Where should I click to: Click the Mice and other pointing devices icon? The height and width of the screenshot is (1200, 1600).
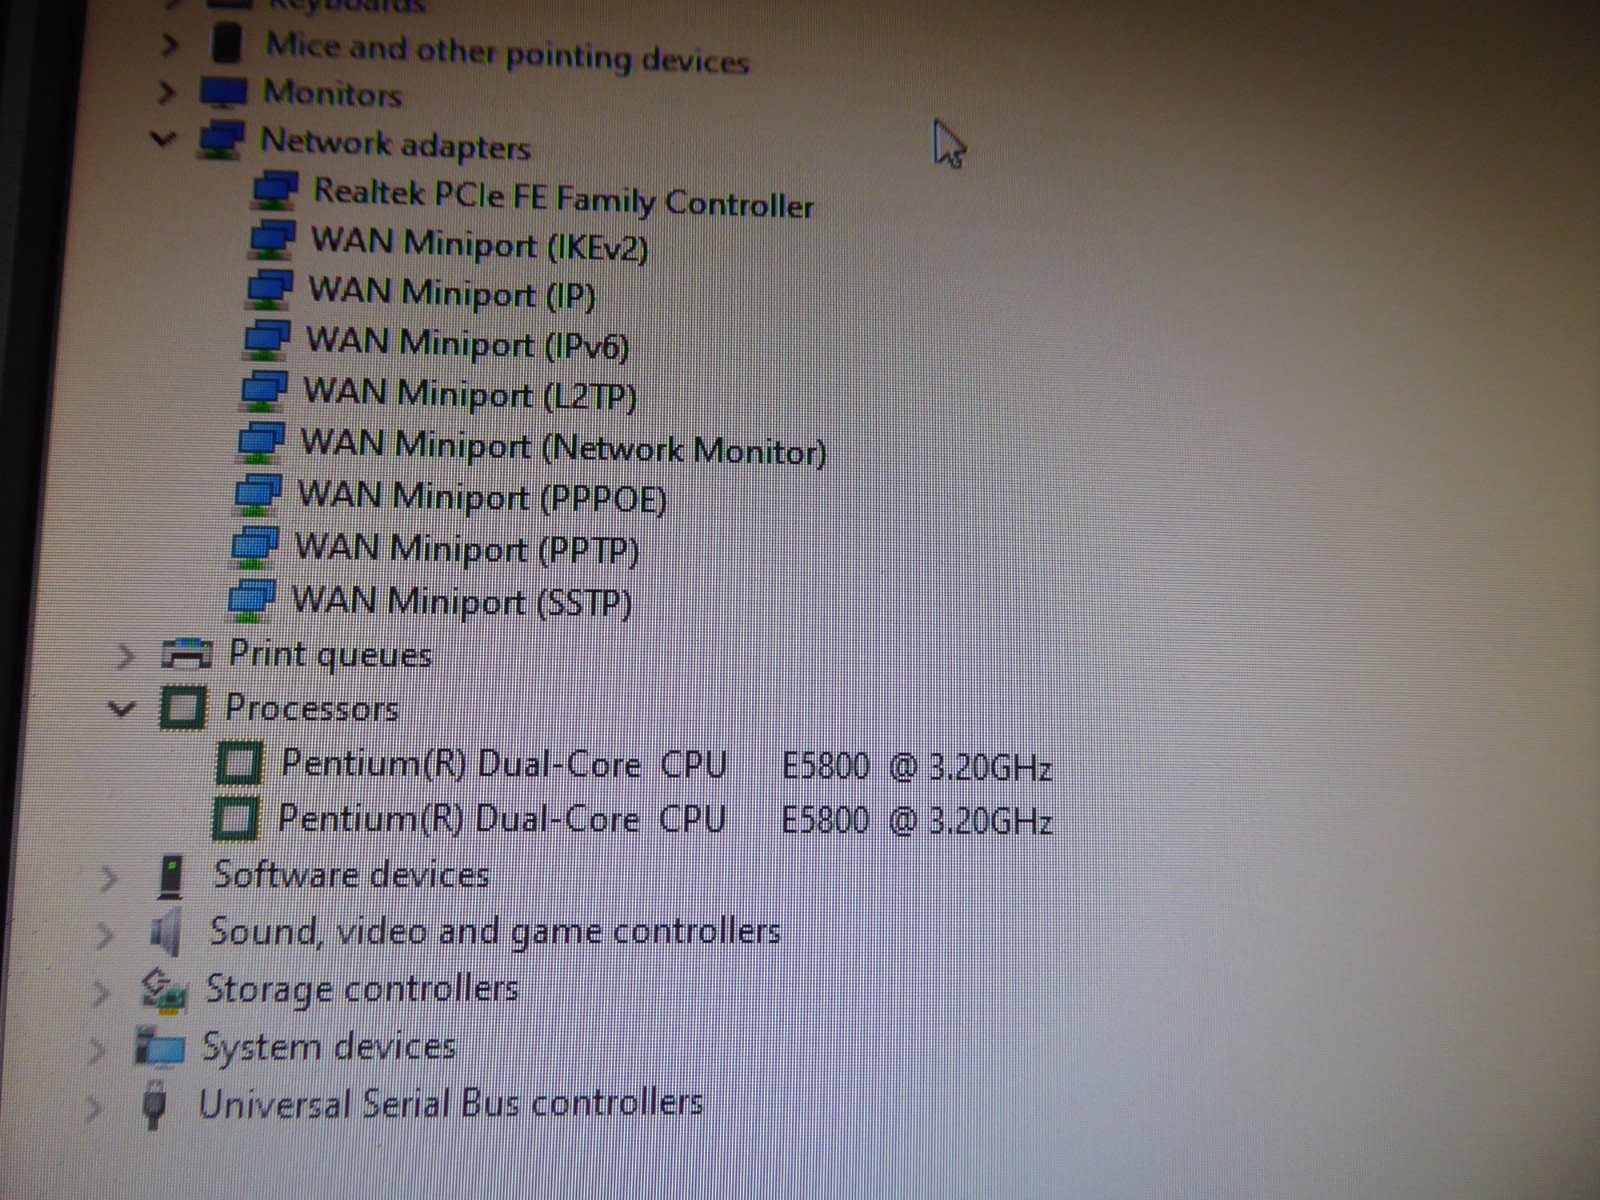pyautogui.click(x=227, y=42)
